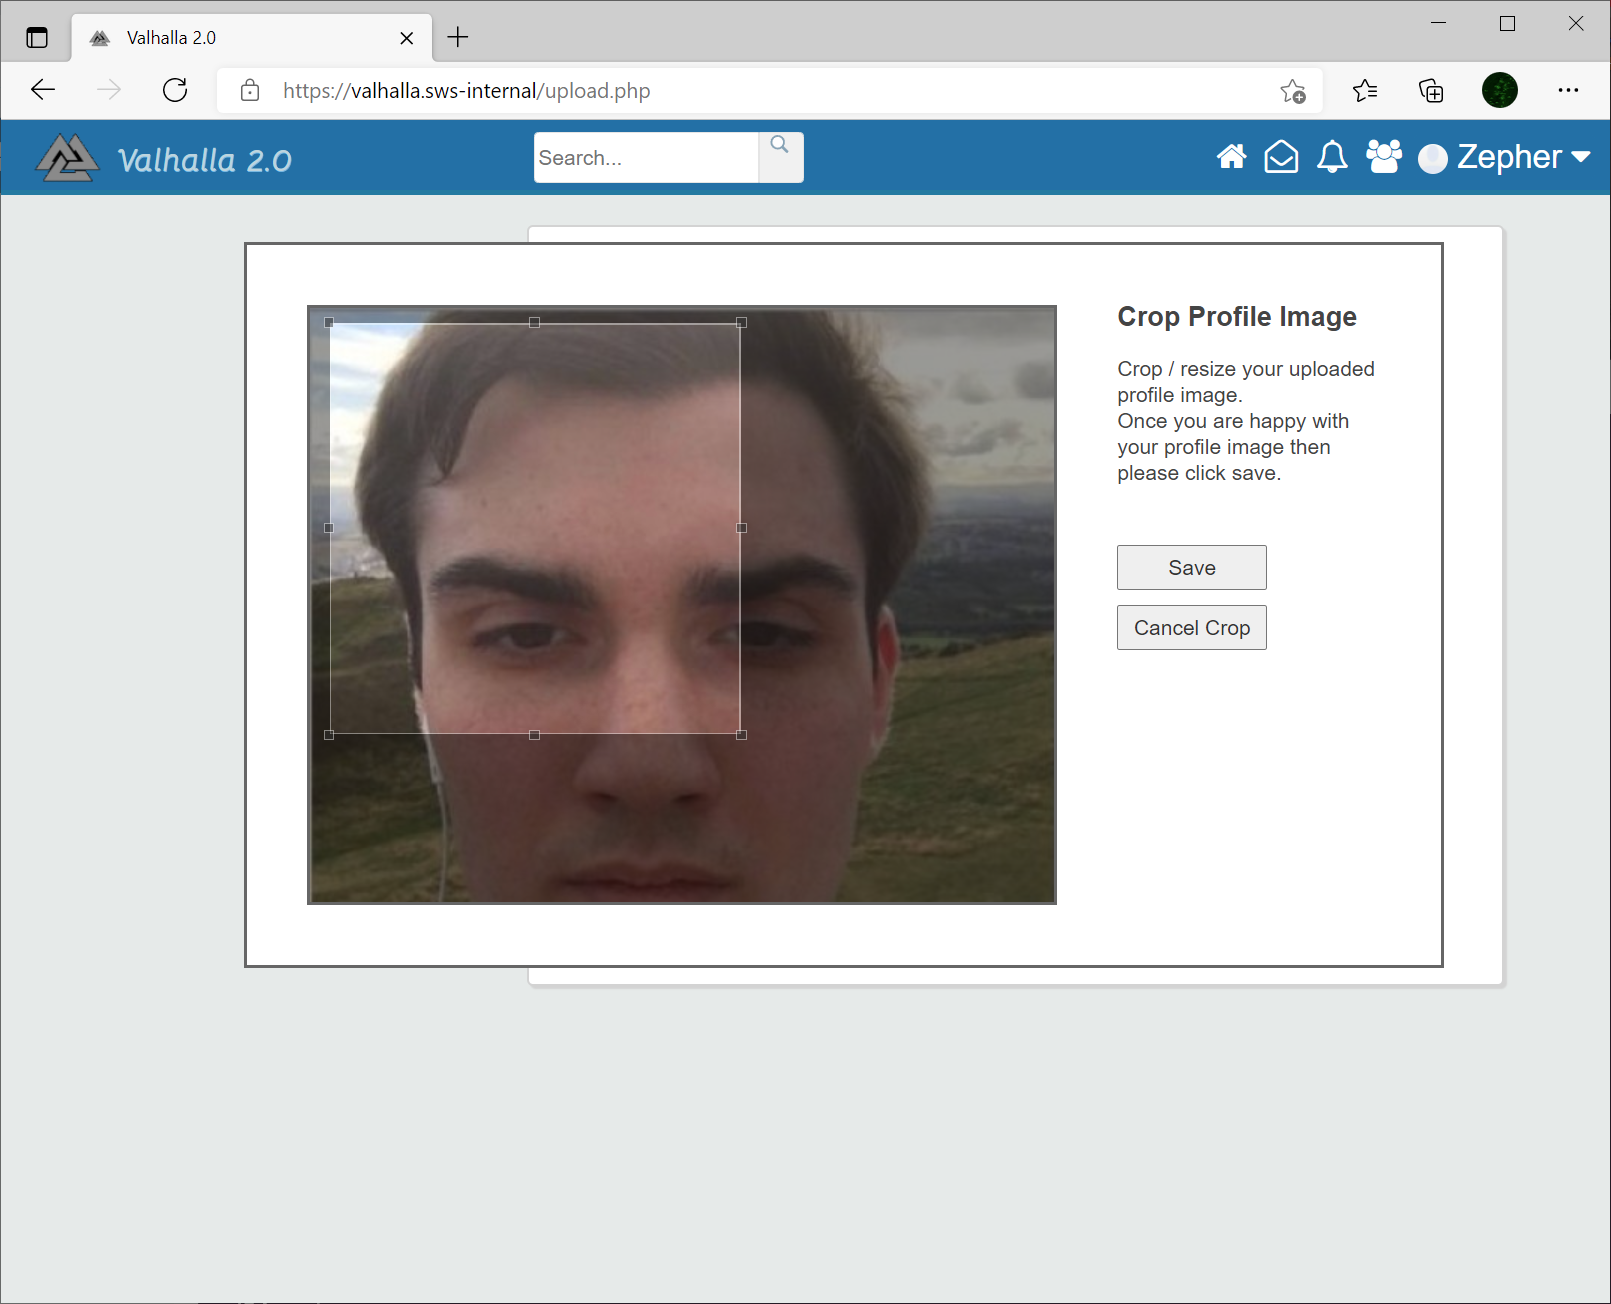Open the messages envelope icon

[1281, 157]
